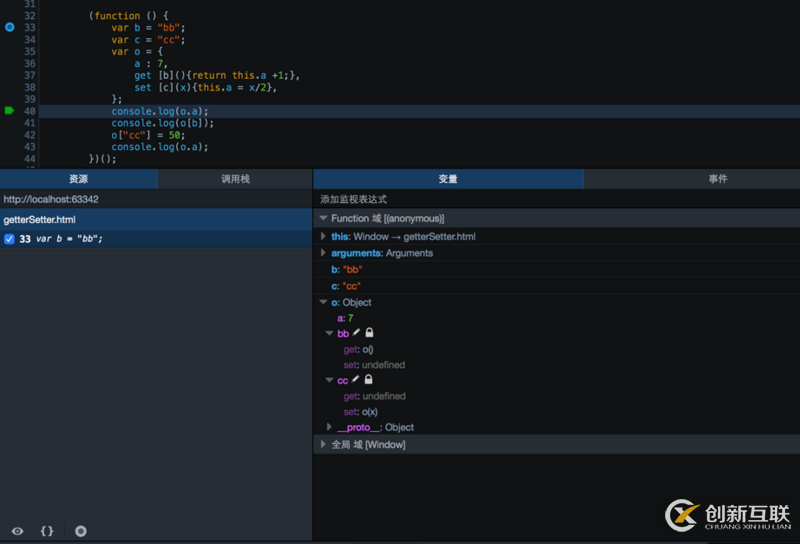Toggle the eye icon in bottom toolbar

pyautogui.click(x=17, y=531)
